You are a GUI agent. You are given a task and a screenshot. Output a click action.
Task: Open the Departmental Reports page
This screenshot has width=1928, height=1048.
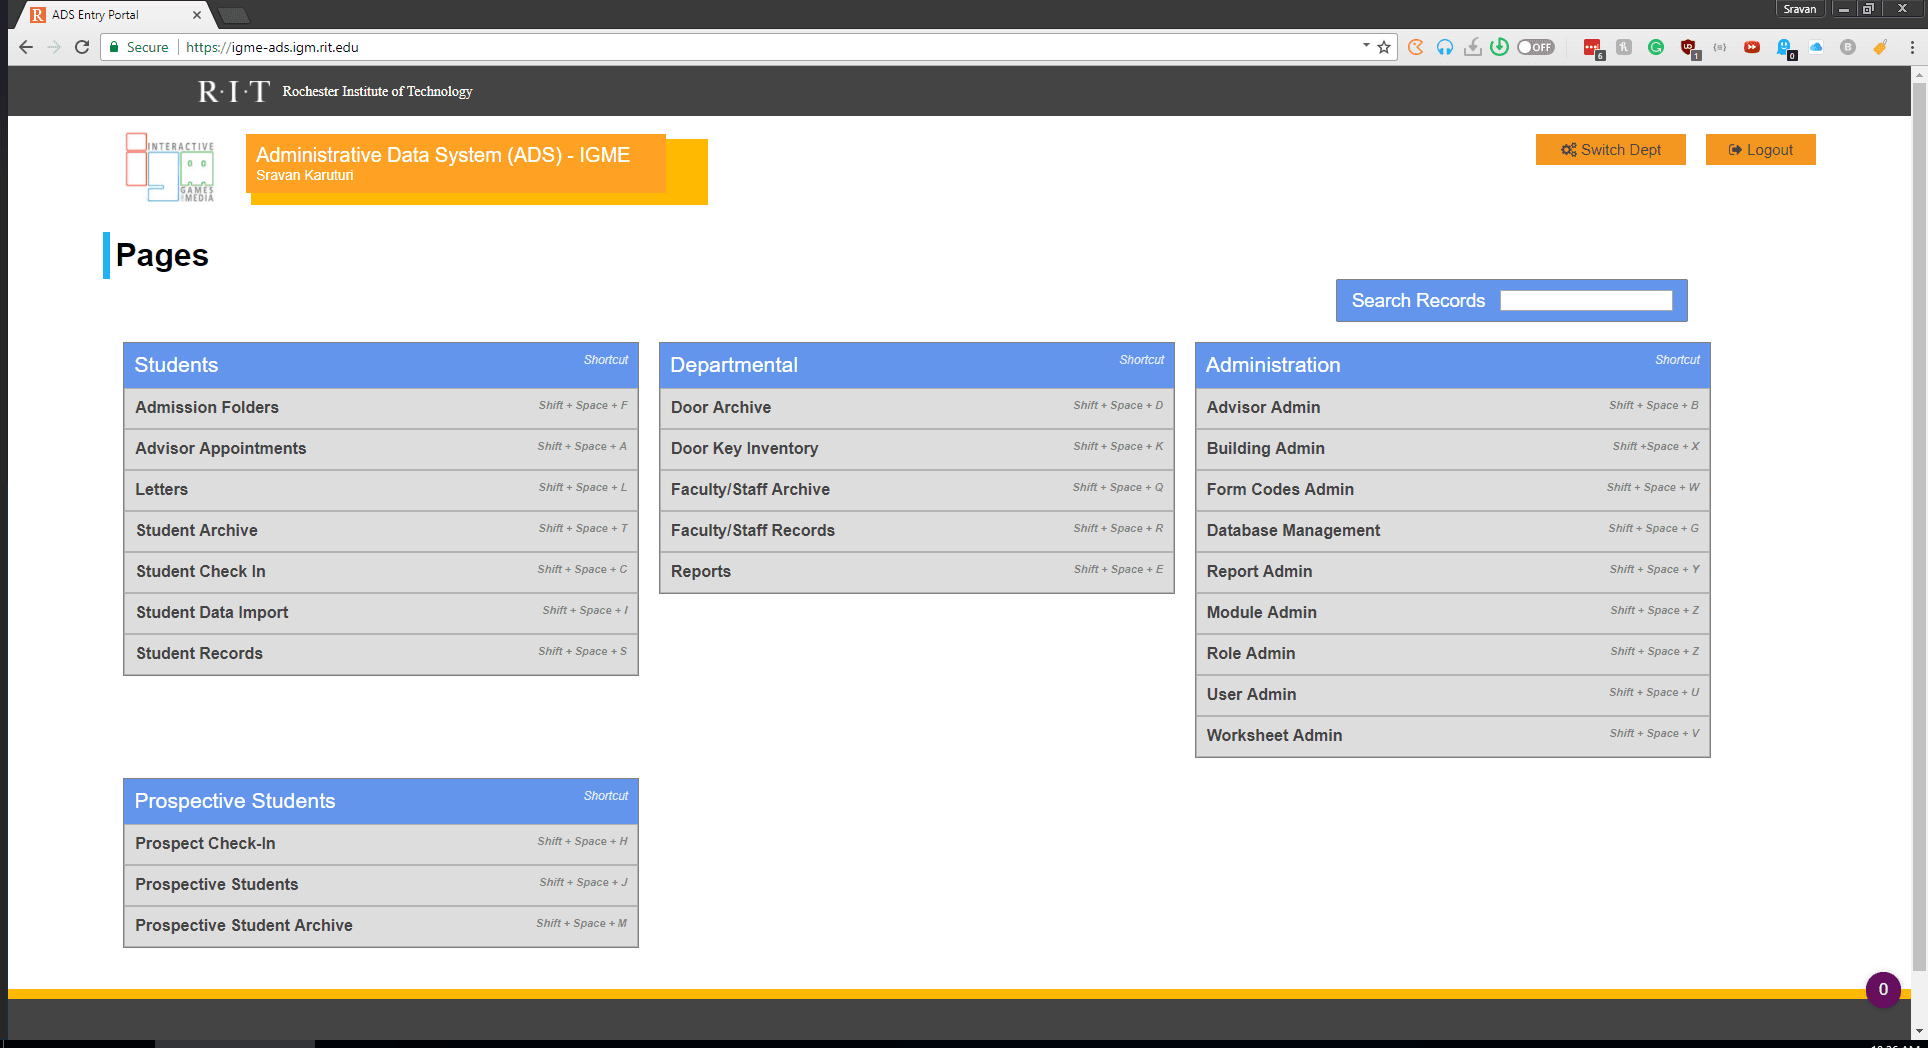pos(917,572)
